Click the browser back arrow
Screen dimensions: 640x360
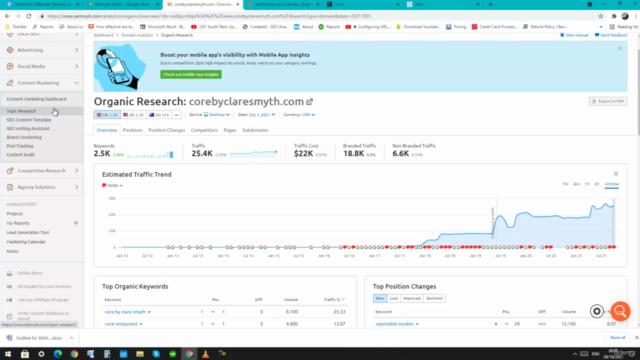[x=7, y=16]
